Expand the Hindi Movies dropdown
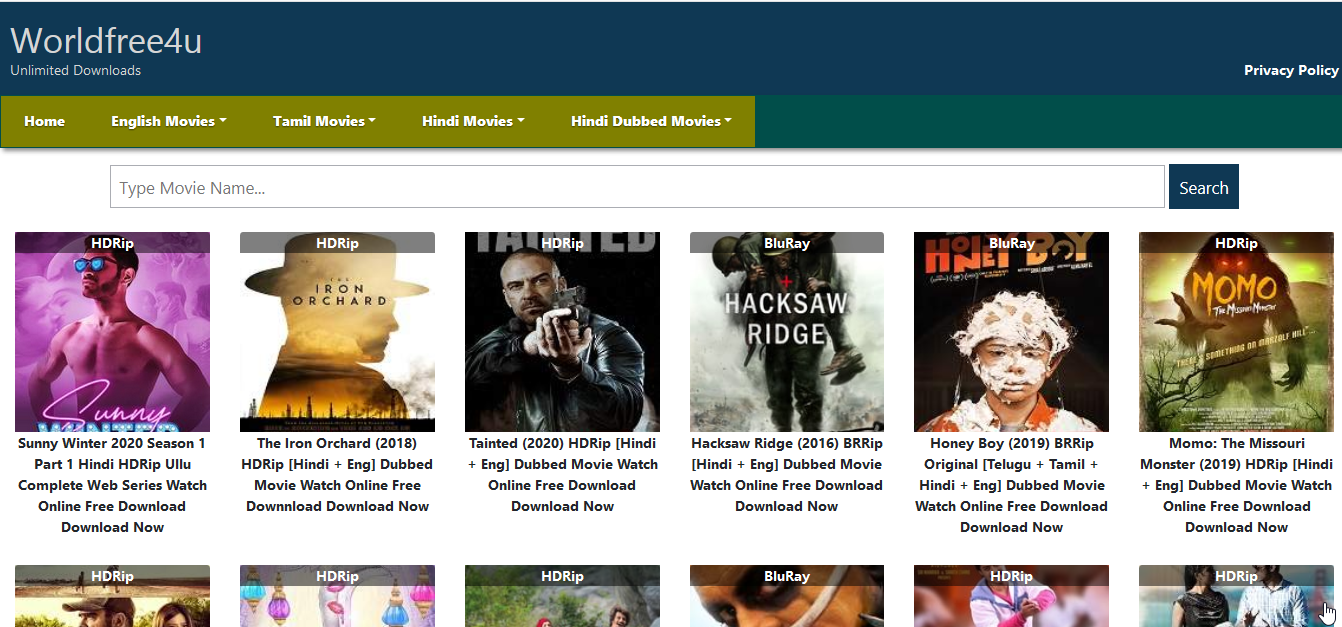1342x627 pixels. click(x=473, y=121)
